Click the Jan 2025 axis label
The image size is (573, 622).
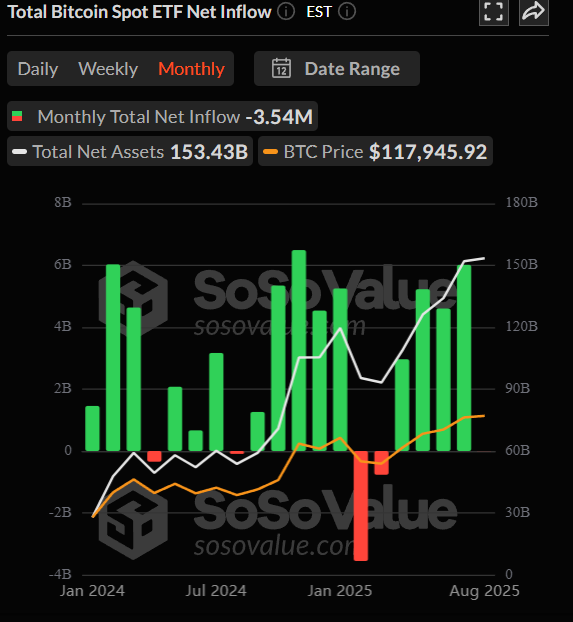pos(340,591)
